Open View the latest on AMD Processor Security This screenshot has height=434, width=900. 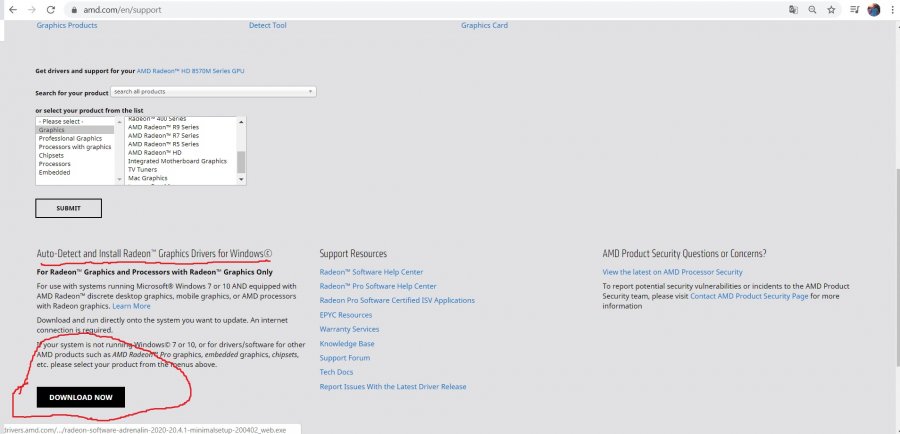(672, 272)
